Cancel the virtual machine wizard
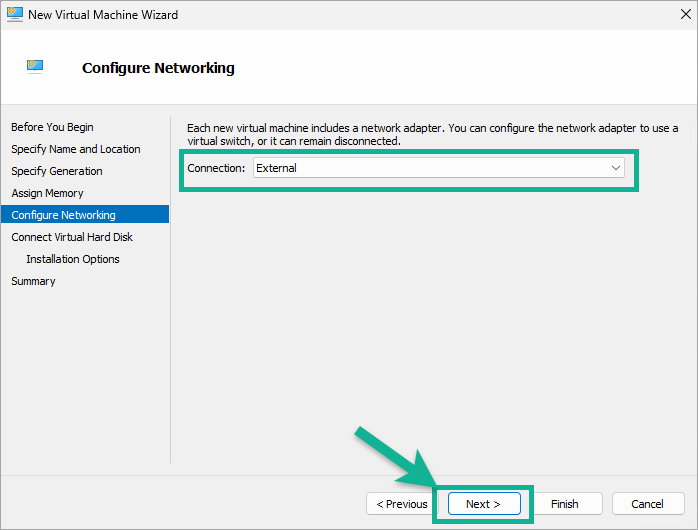 [648, 503]
